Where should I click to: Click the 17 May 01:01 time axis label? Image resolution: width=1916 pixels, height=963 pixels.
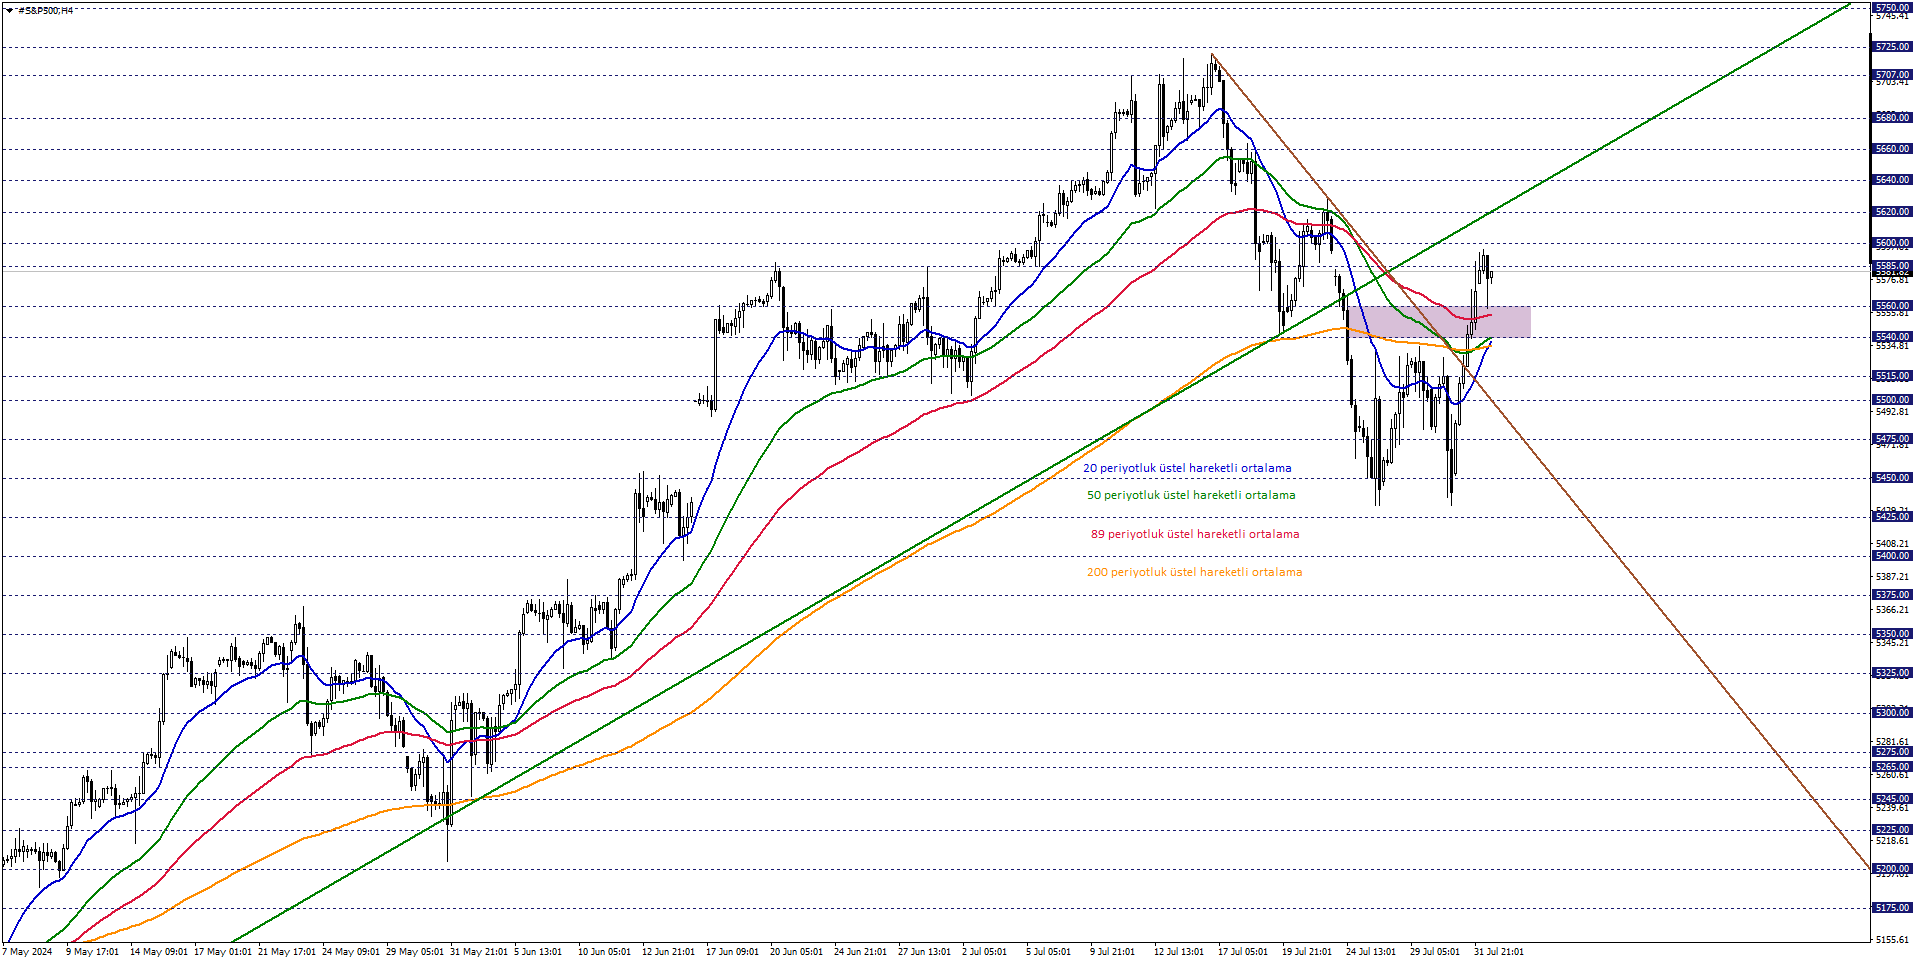[223, 952]
